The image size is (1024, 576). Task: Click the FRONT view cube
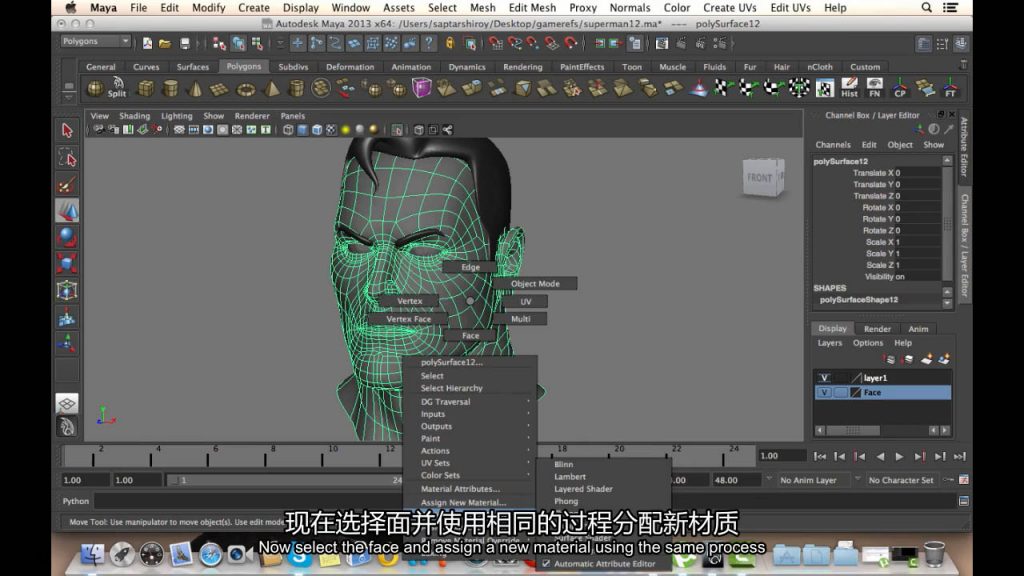click(x=763, y=177)
